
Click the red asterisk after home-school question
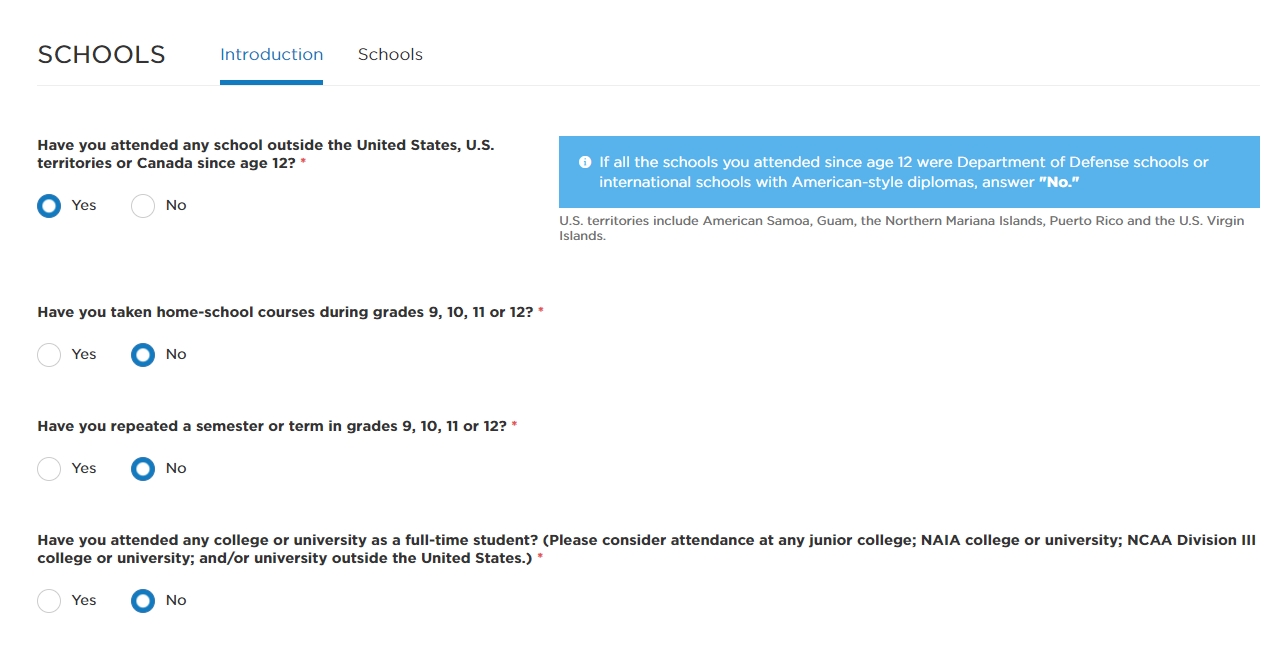541,311
